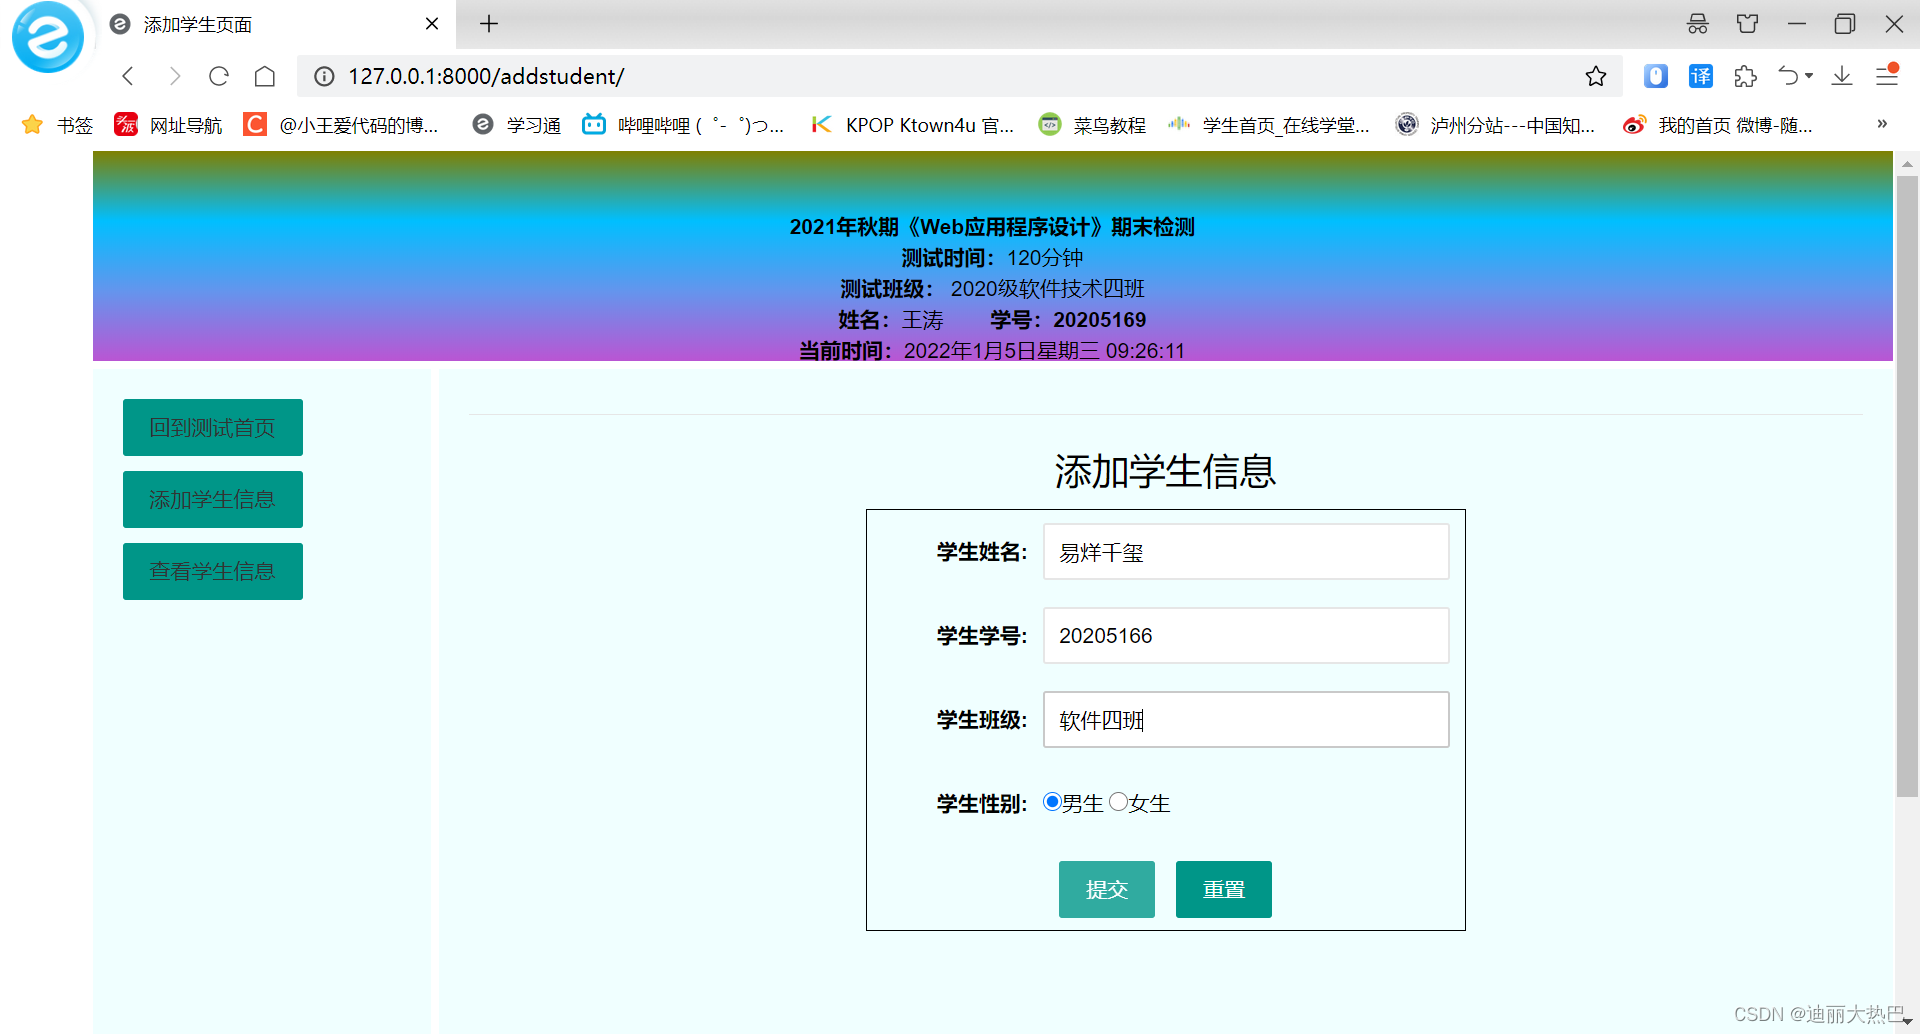Open the 书签 bookmarks star

(57, 125)
